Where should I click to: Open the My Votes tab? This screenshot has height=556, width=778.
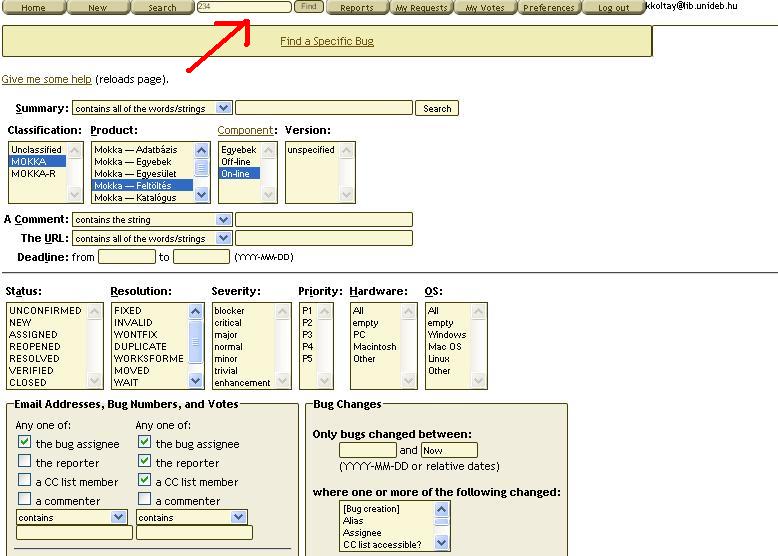[485, 8]
